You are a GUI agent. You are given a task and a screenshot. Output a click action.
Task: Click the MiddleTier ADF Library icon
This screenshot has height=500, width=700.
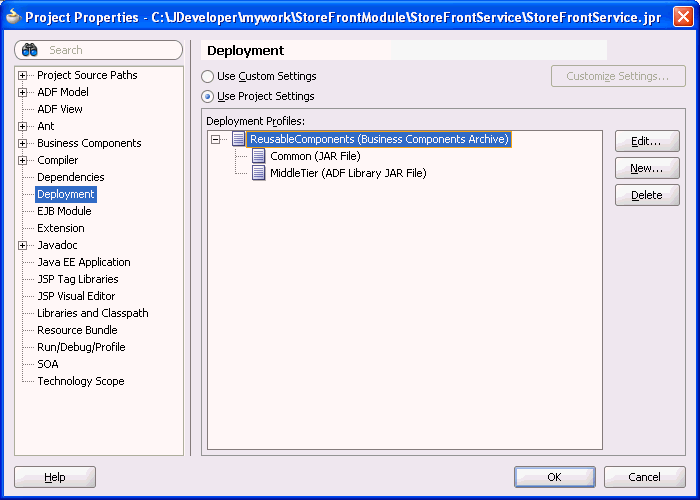pos(258,173)
